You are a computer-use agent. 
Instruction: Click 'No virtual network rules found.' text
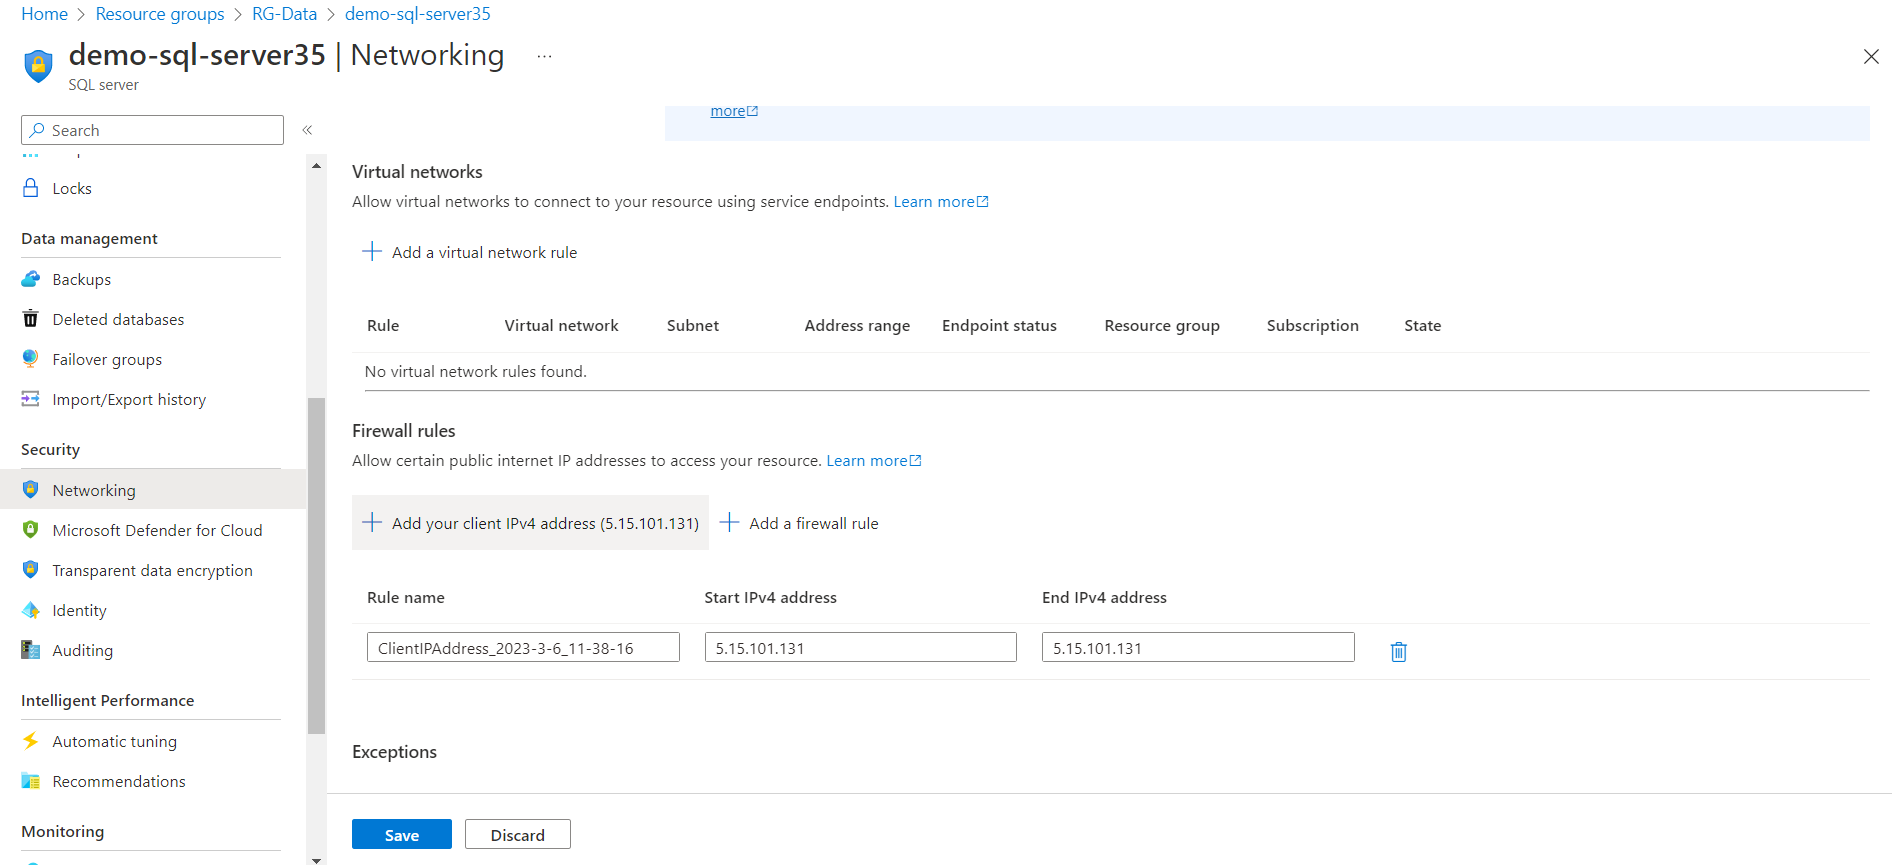[x=476, y=371]
